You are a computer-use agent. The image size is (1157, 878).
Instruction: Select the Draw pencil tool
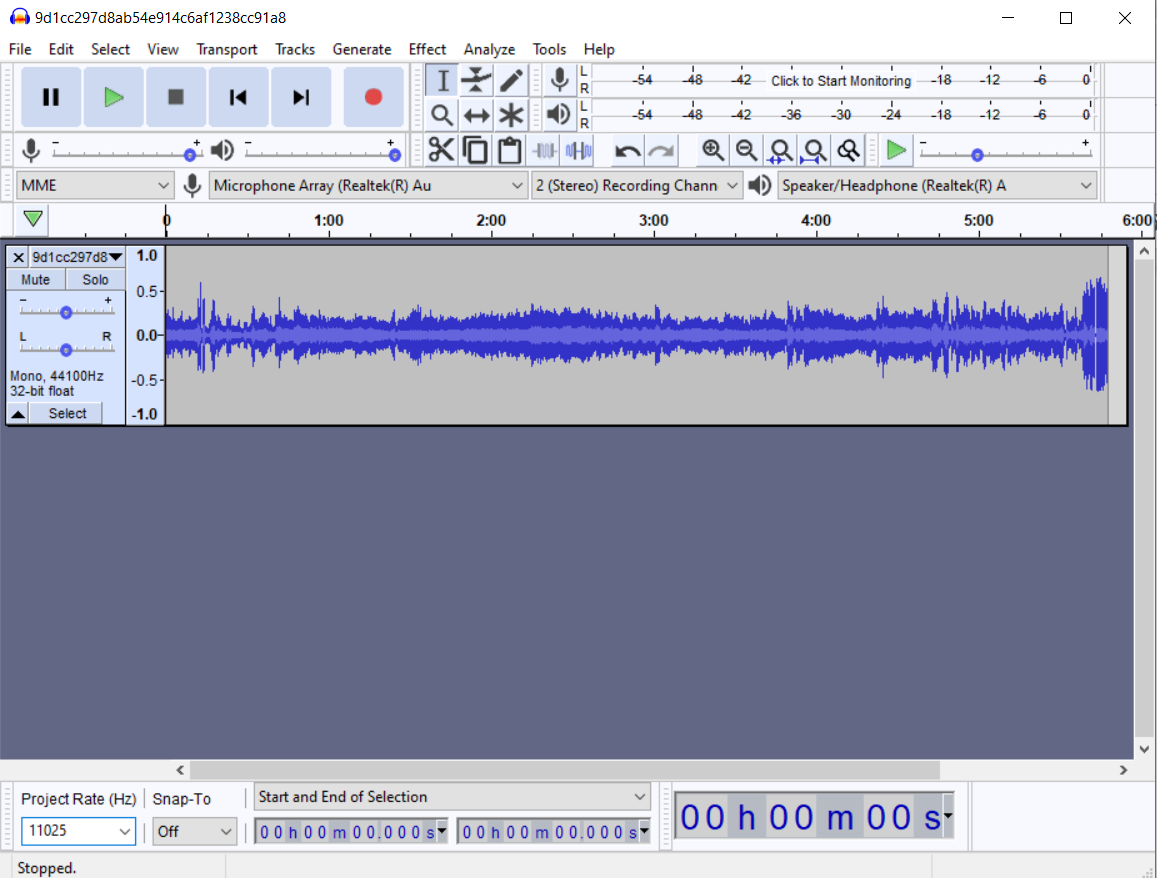[511, 80]
